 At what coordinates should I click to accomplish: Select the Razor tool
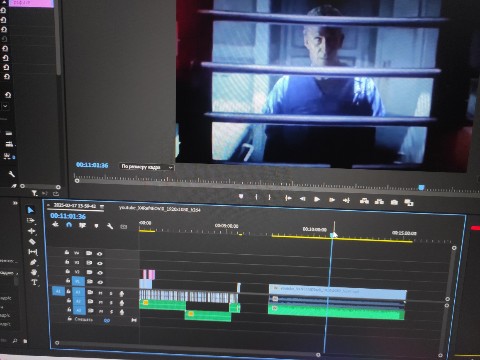(x=32, y=241)
